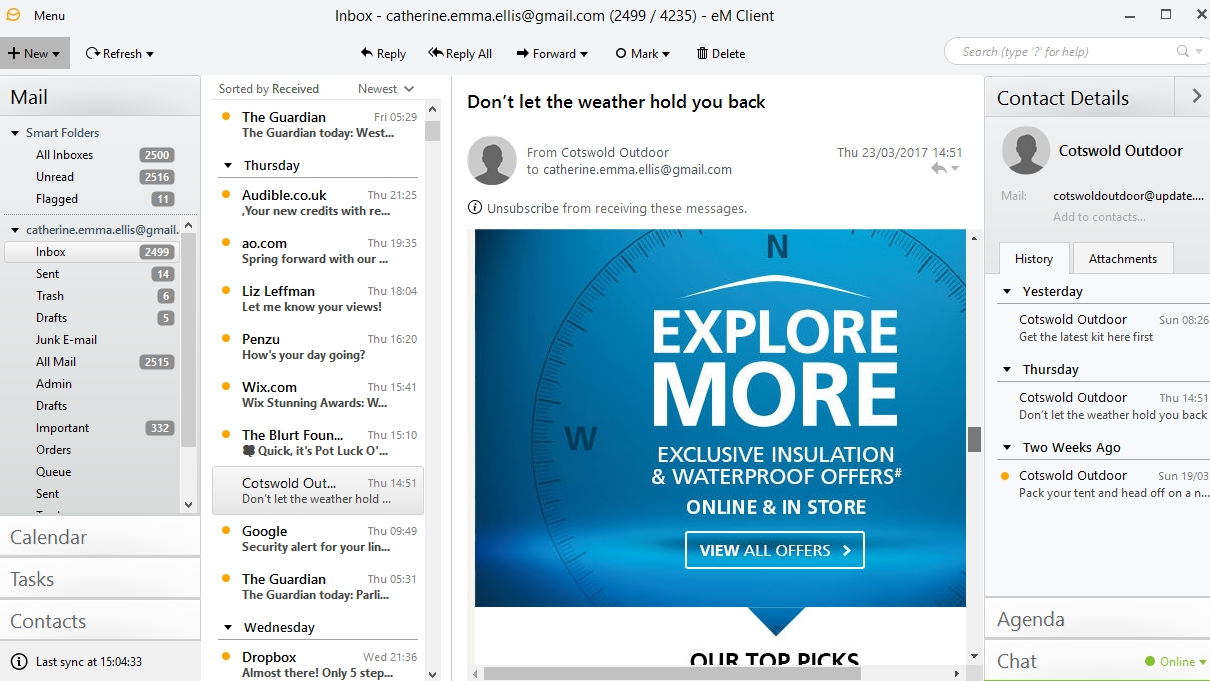
Task: Toggle unread dot on The Blurt Foundation email
Action: [x=227, y=435]
